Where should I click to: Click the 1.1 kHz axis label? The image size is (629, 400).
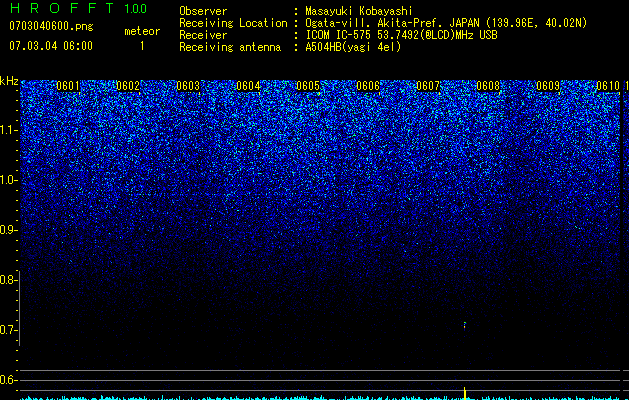tap(8, 130)
